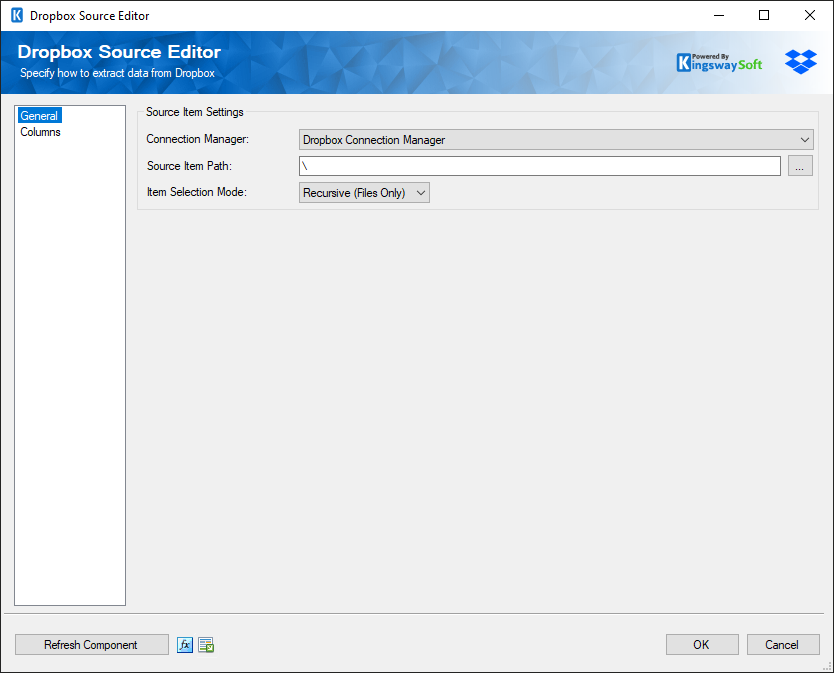The width and height of the screenshot is (834, 673).
Task: Select the General tab in the sidebar
Action: pyautogui.click(x=39, y=115)
